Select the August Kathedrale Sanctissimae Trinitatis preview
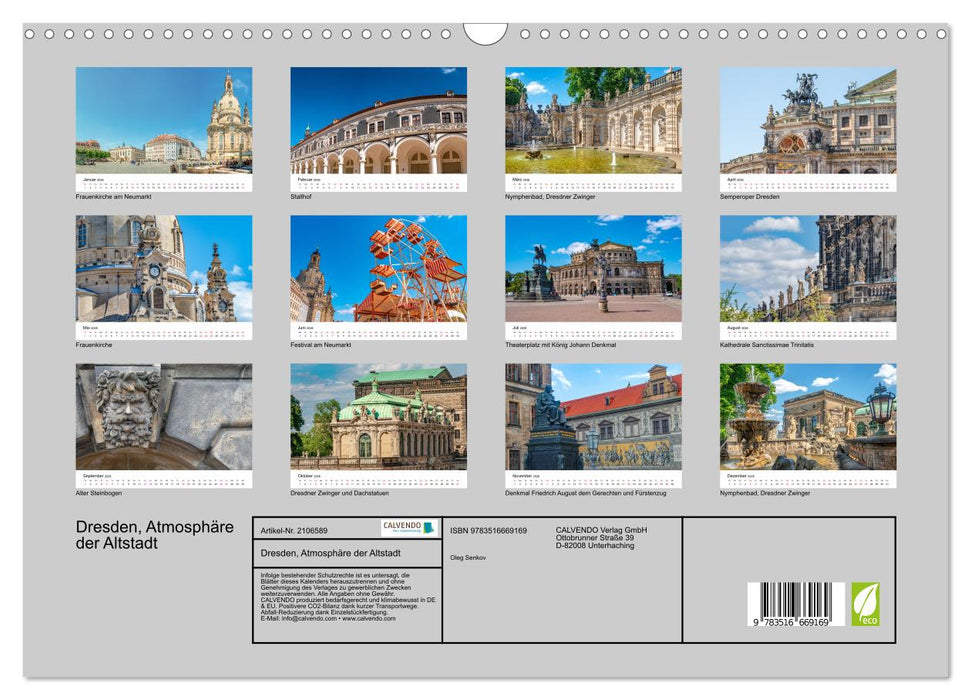 [805, 270]
